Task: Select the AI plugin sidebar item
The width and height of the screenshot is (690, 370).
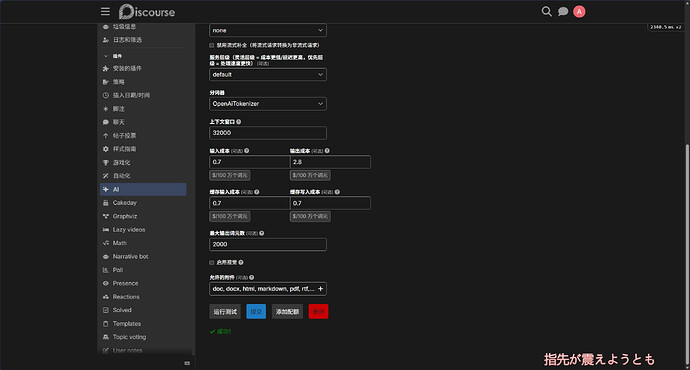Action: 143,189
